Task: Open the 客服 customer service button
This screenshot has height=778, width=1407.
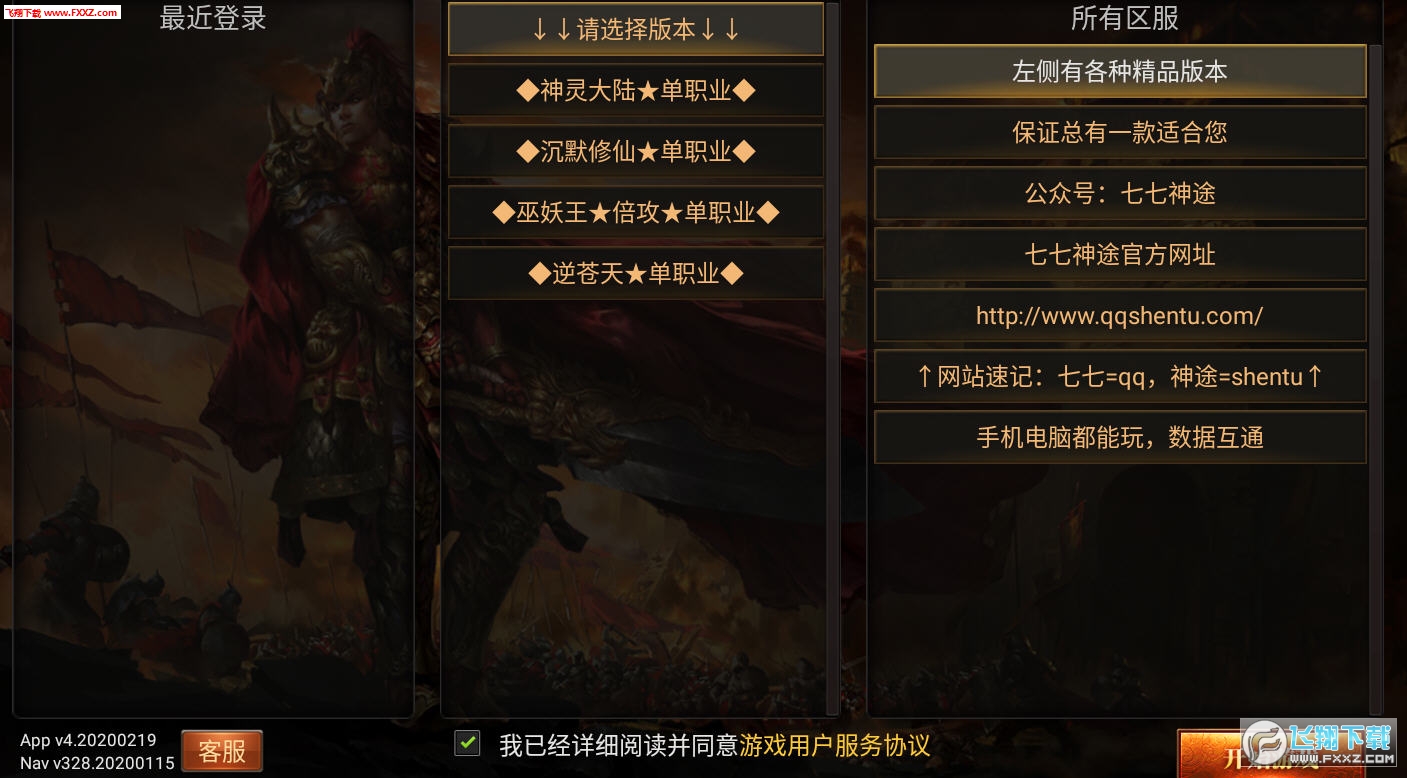Action: tap(222, 751)
